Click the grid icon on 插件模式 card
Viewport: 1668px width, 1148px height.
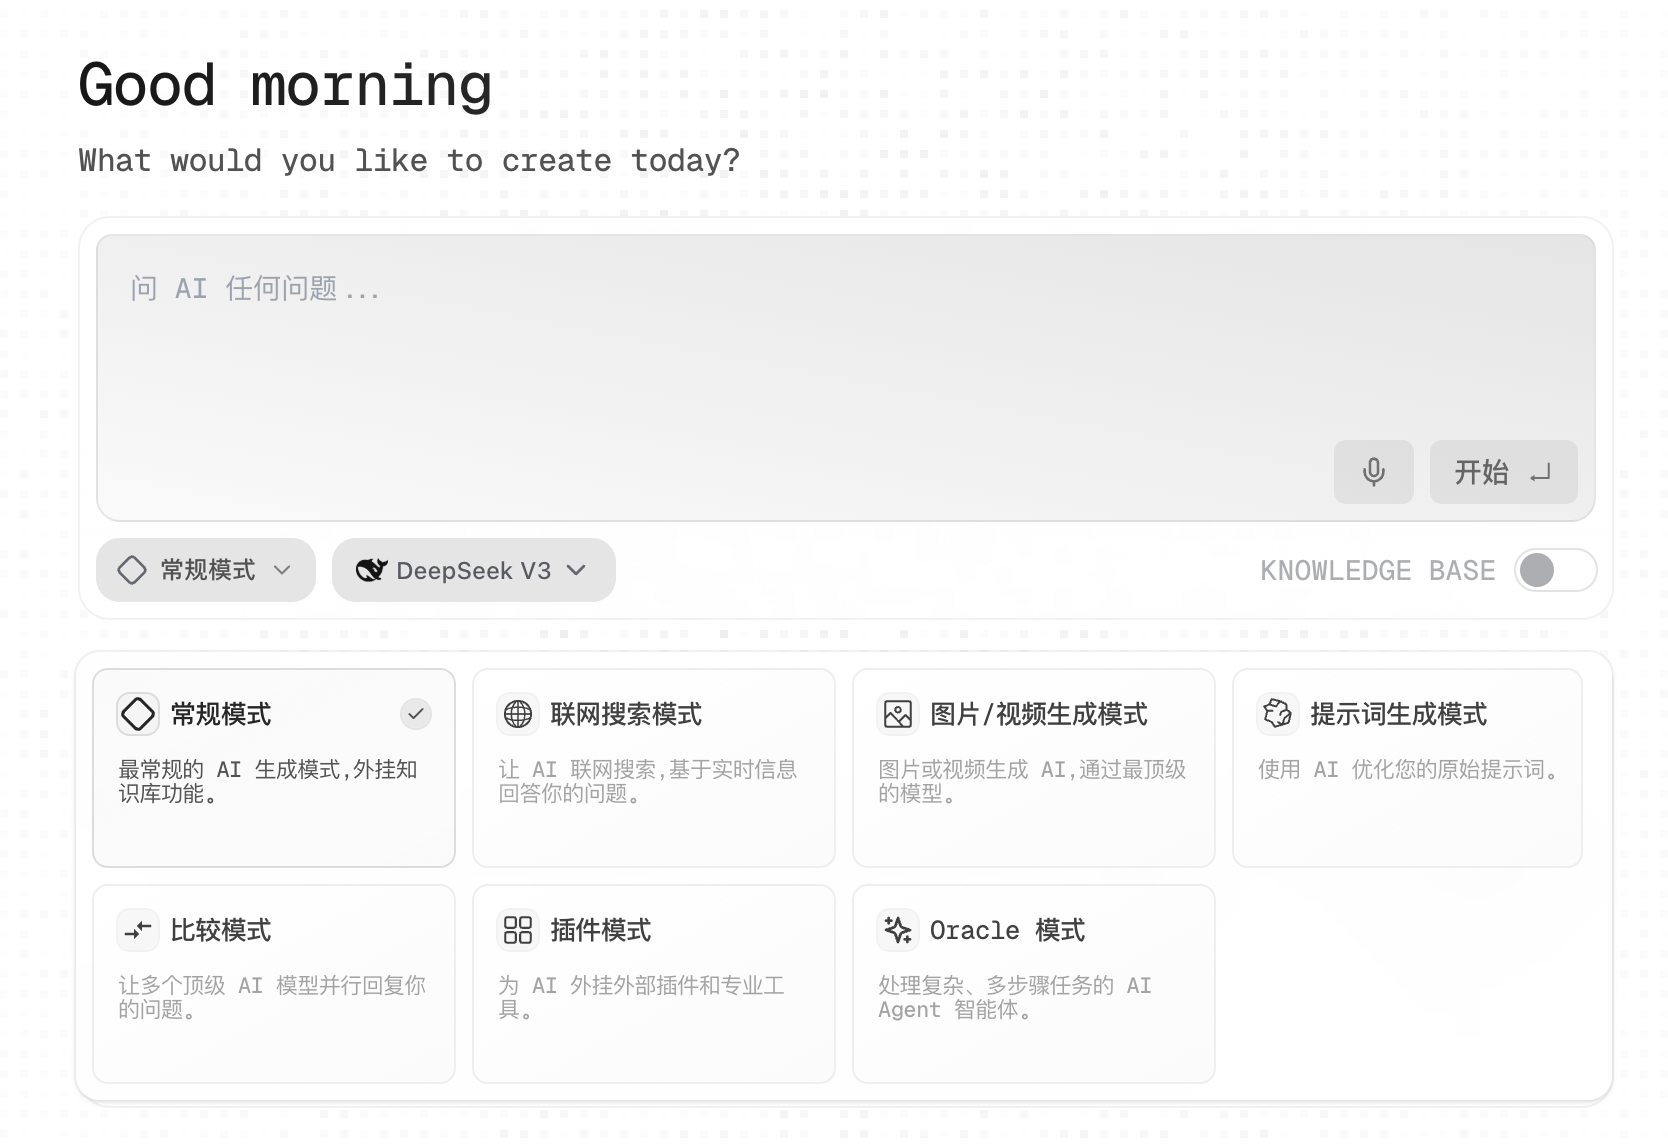tap(518, 930)
